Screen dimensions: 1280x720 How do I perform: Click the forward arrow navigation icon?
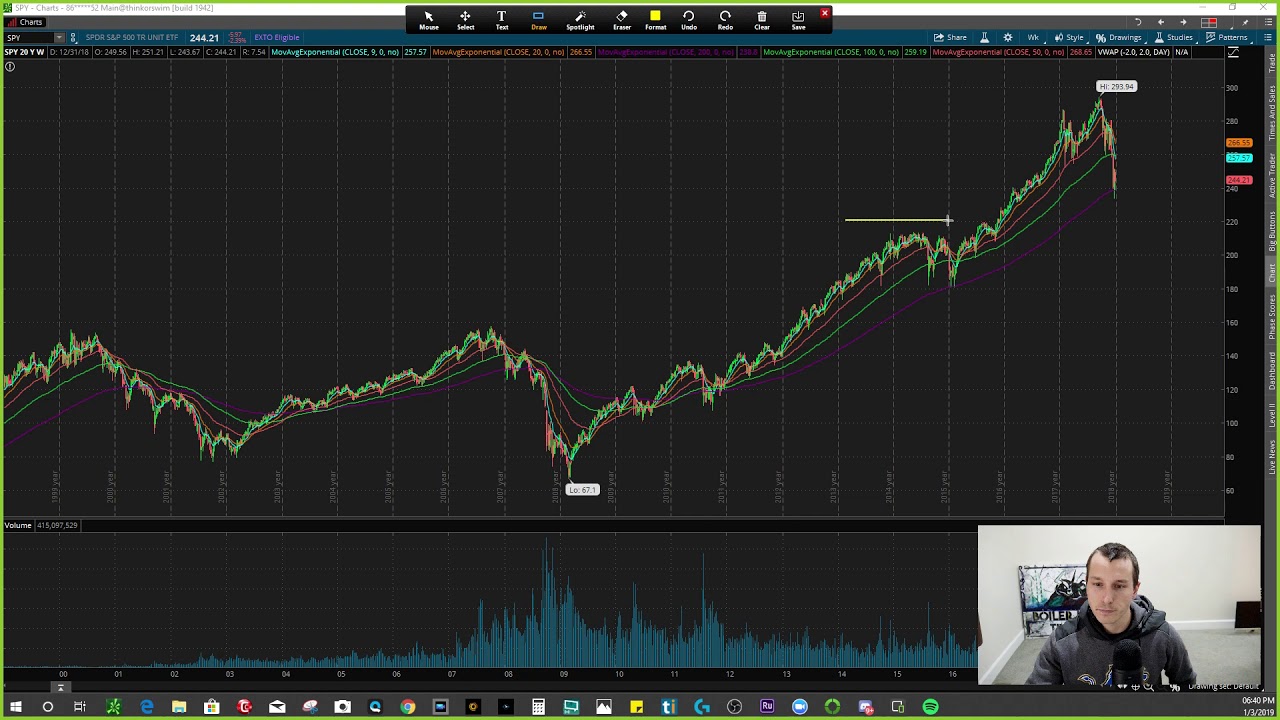tap(1183, 22)
